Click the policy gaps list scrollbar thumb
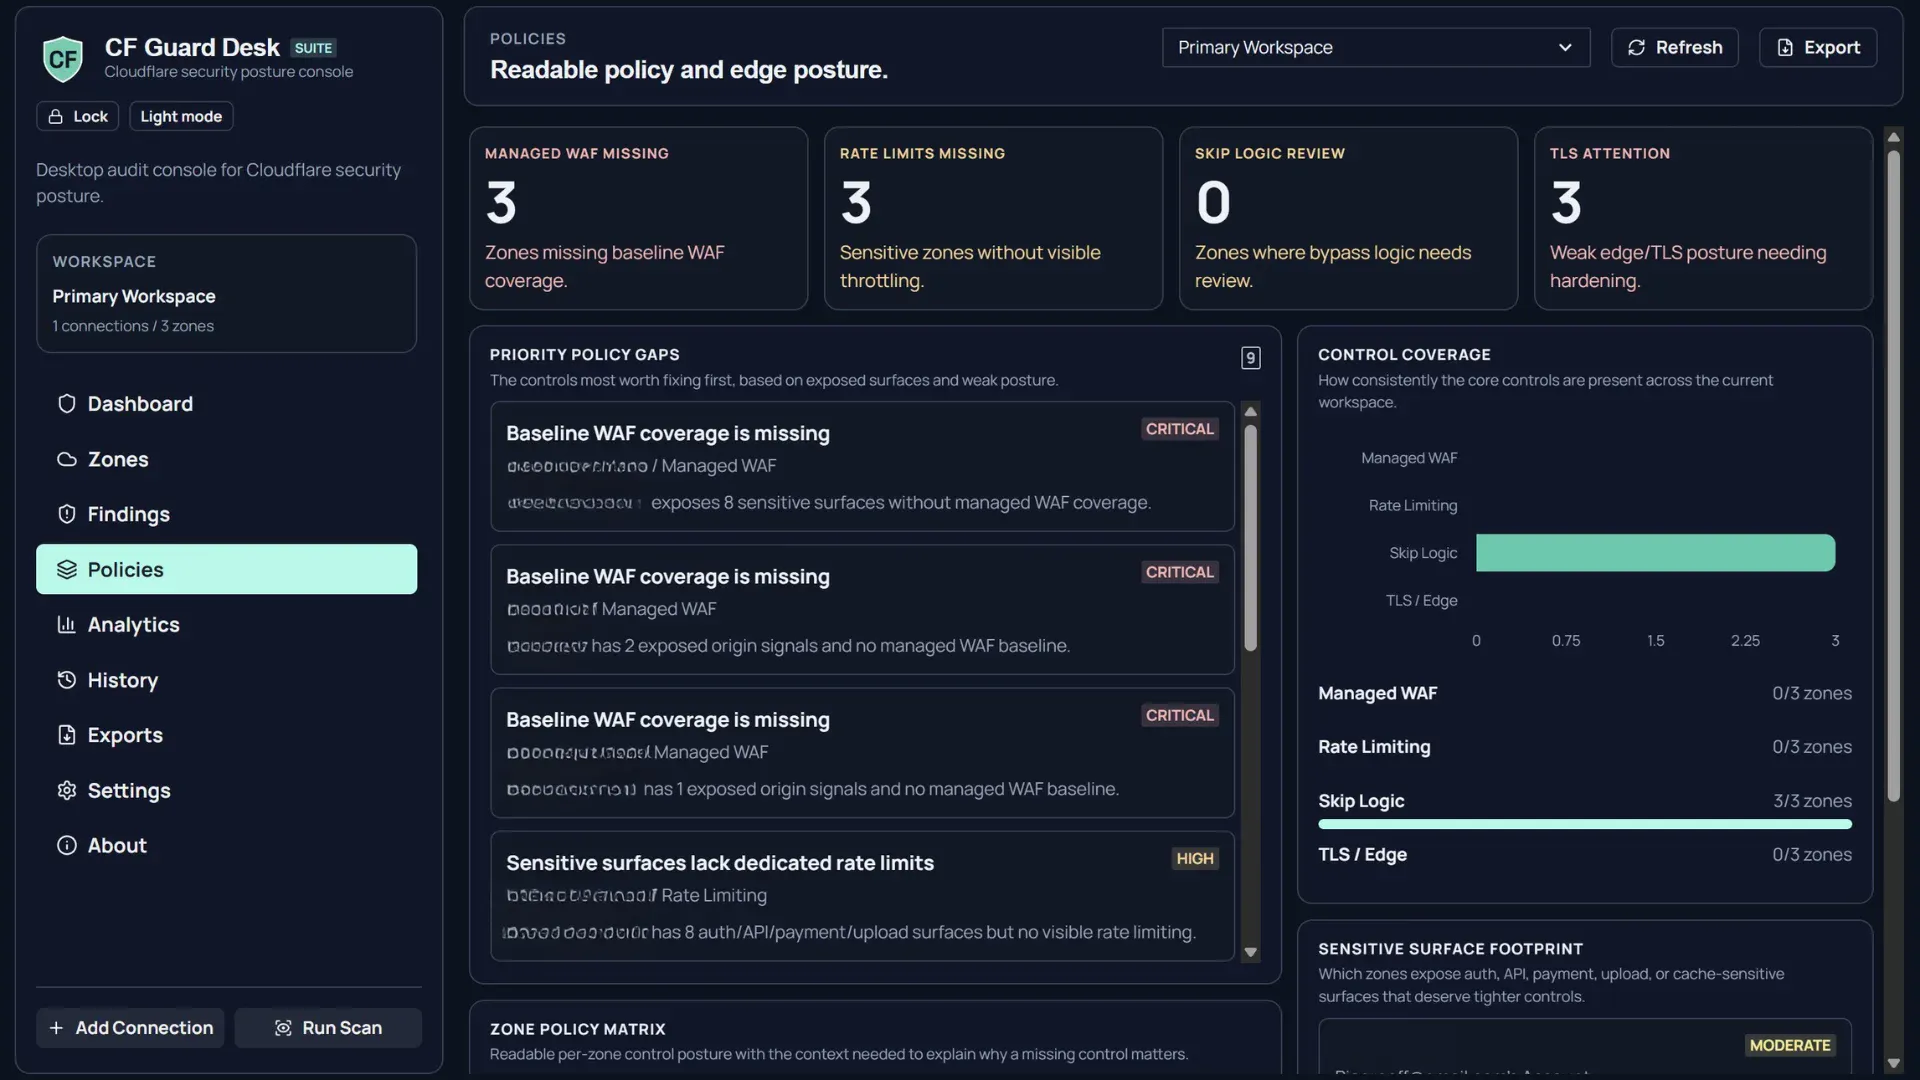 [x=1250, y=538]
